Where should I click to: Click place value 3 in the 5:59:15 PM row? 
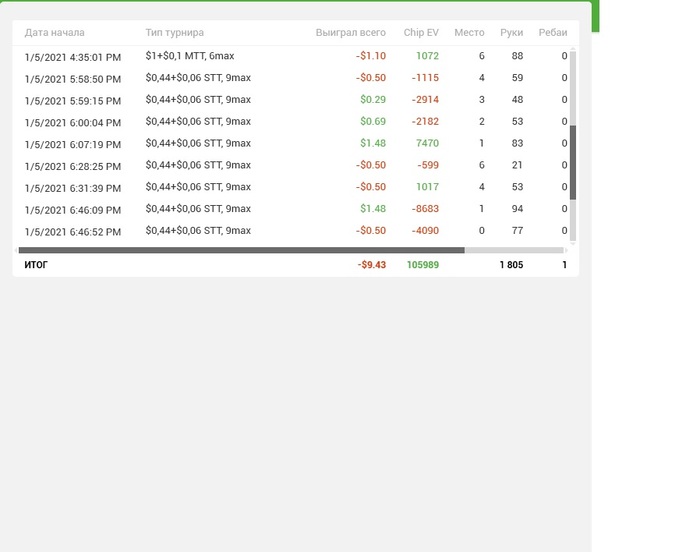point(482,100)
